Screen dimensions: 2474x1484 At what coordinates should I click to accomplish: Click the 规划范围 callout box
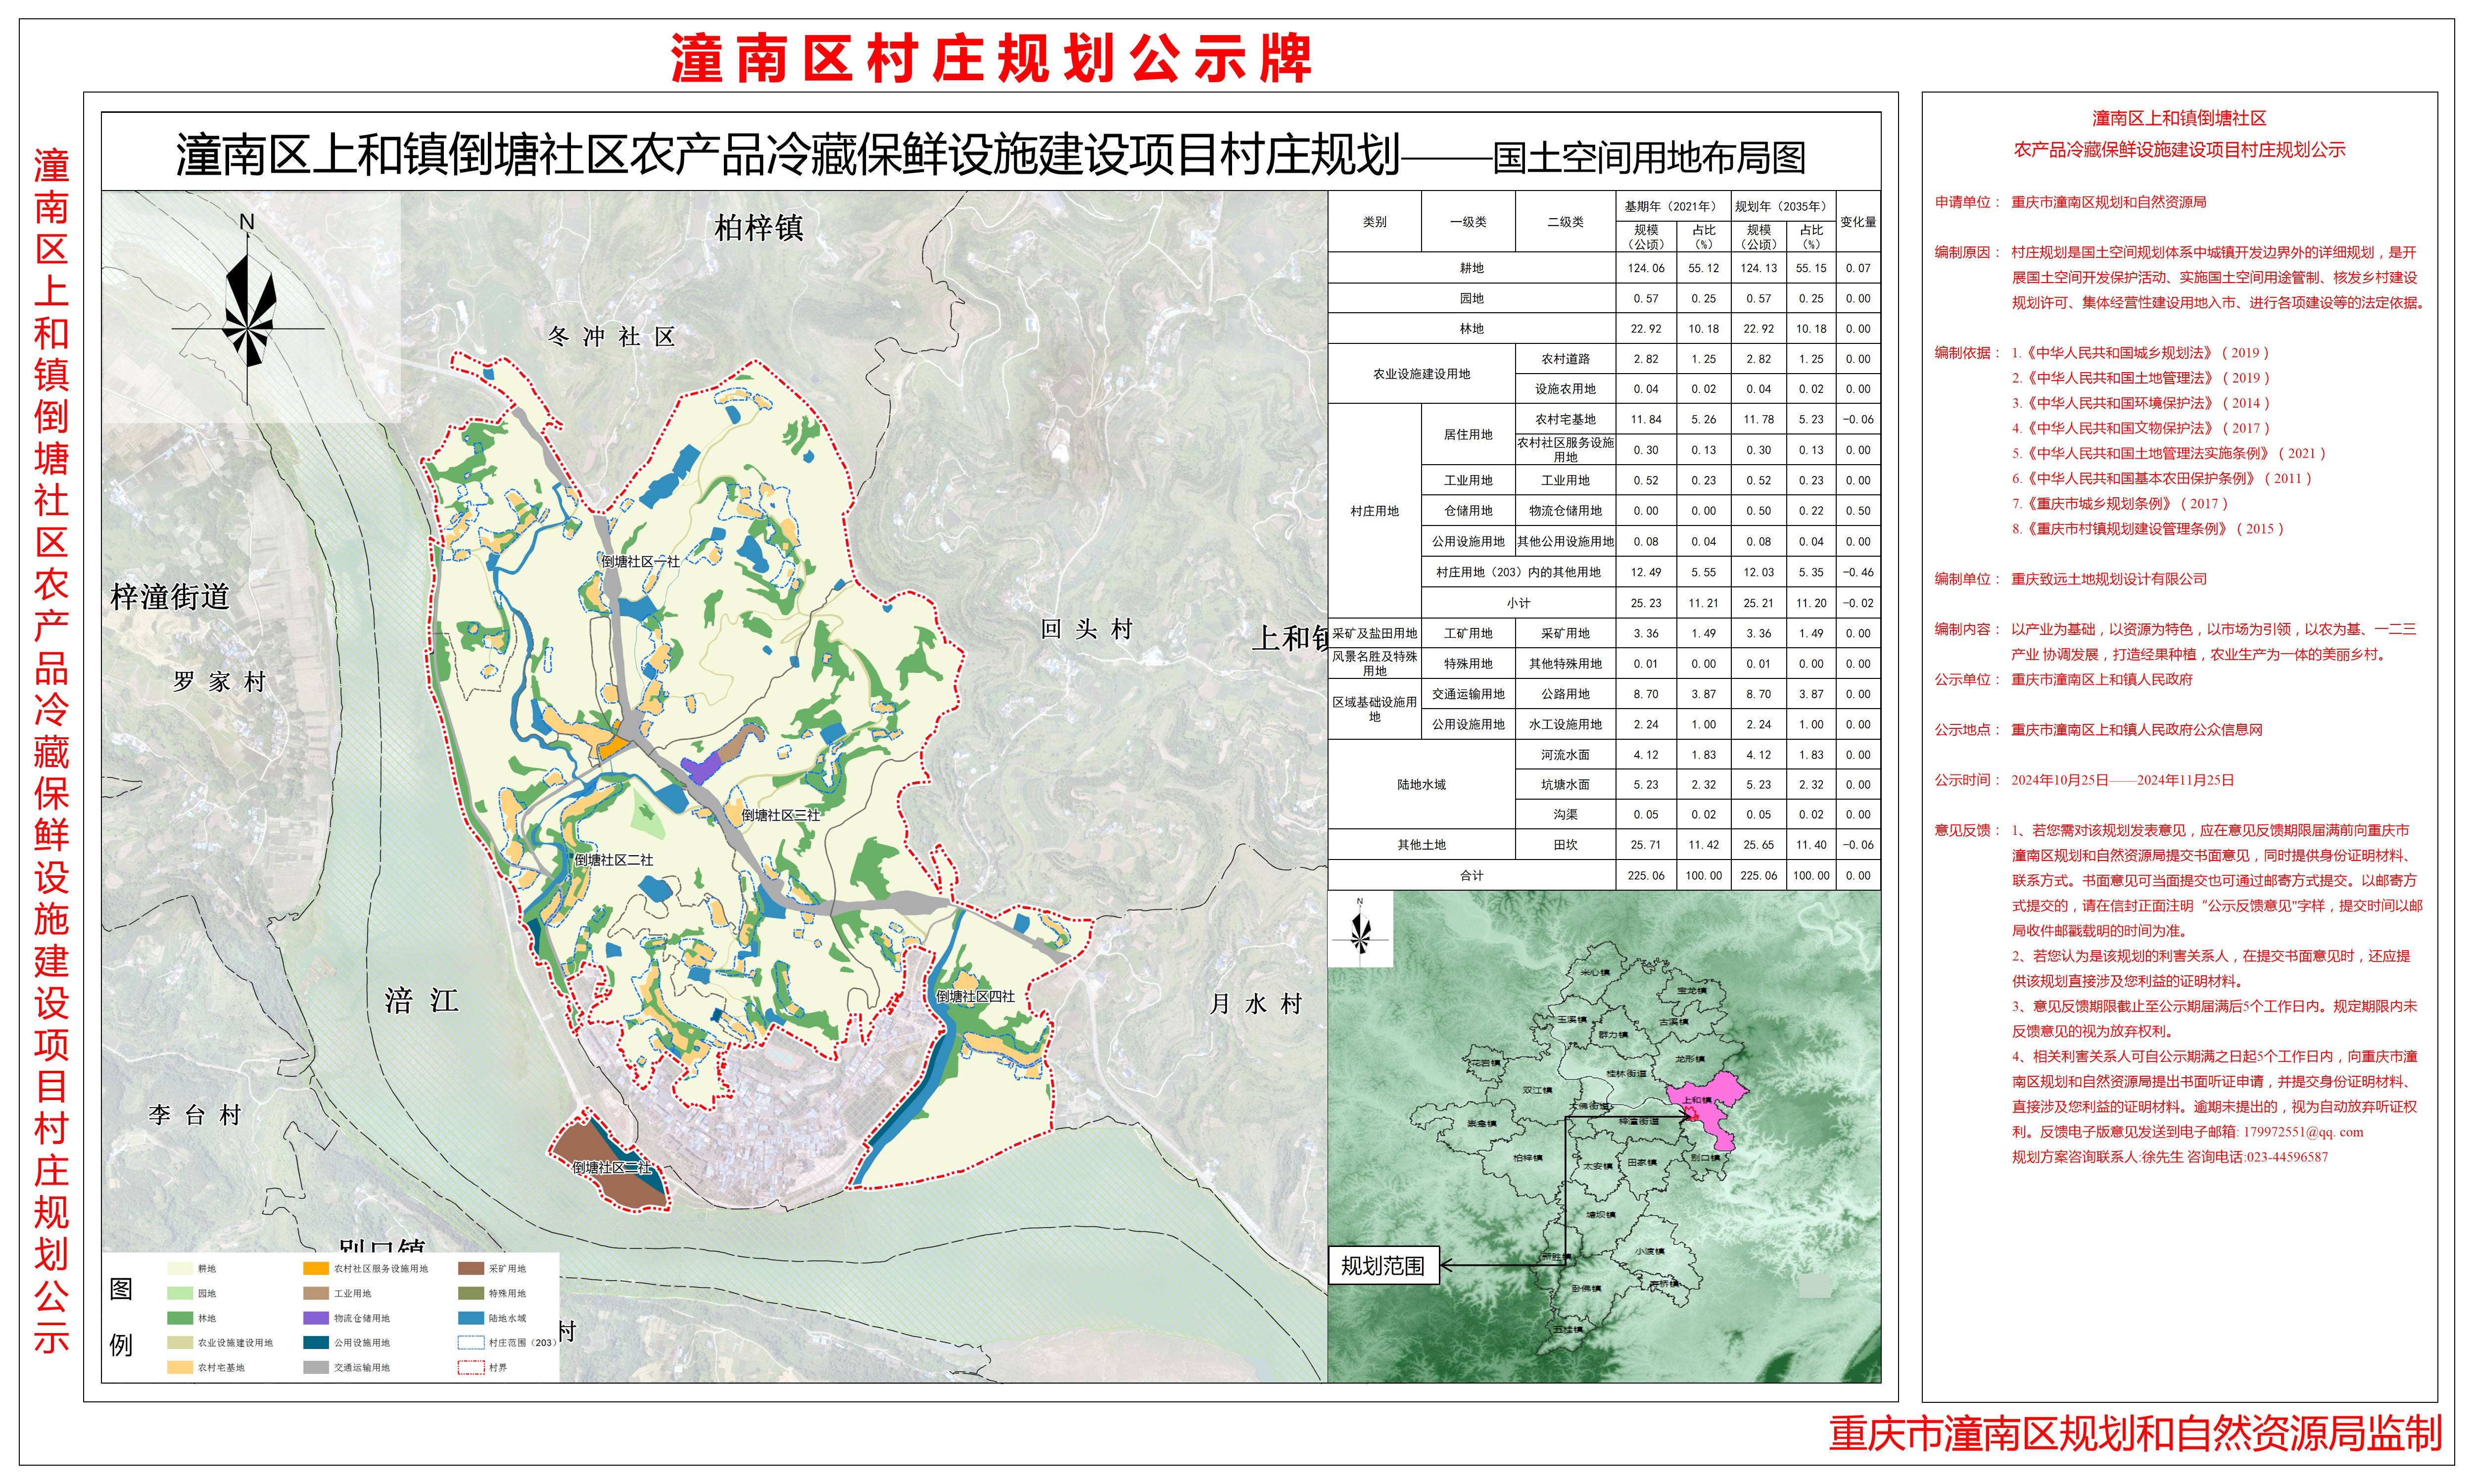coord(1383,1265)
